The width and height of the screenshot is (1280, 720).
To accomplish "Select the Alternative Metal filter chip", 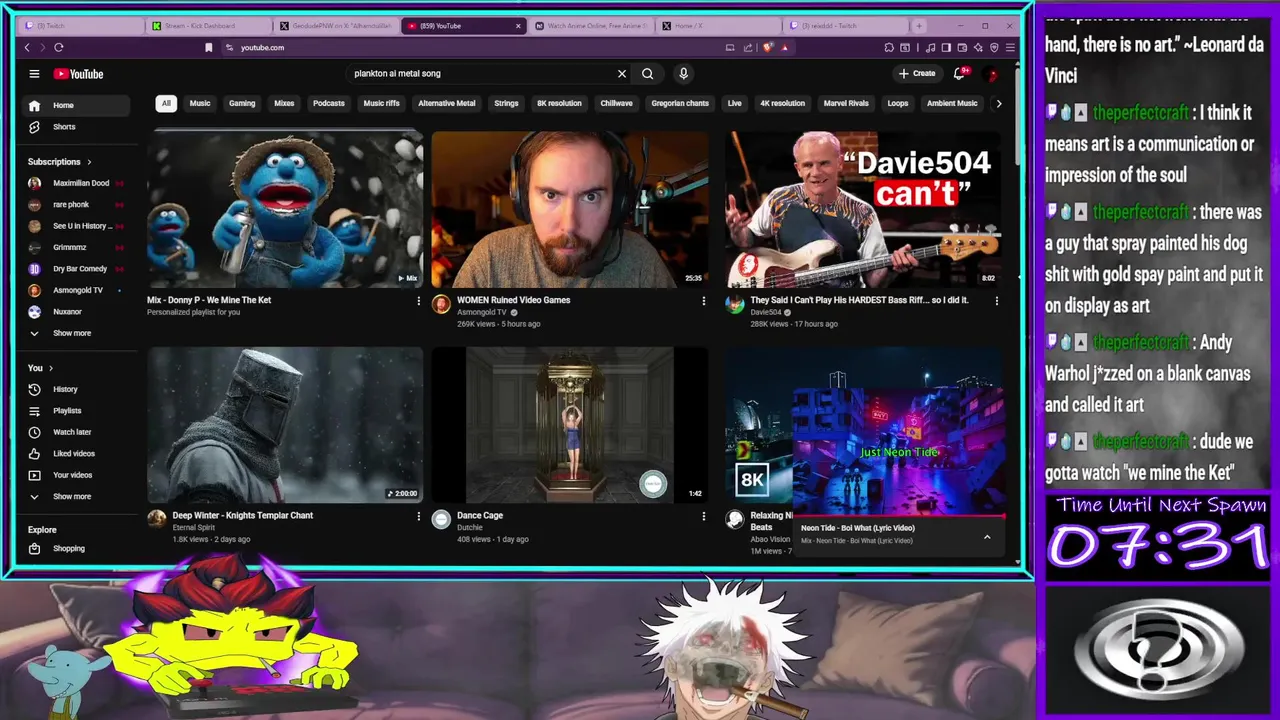I will 446,103.
